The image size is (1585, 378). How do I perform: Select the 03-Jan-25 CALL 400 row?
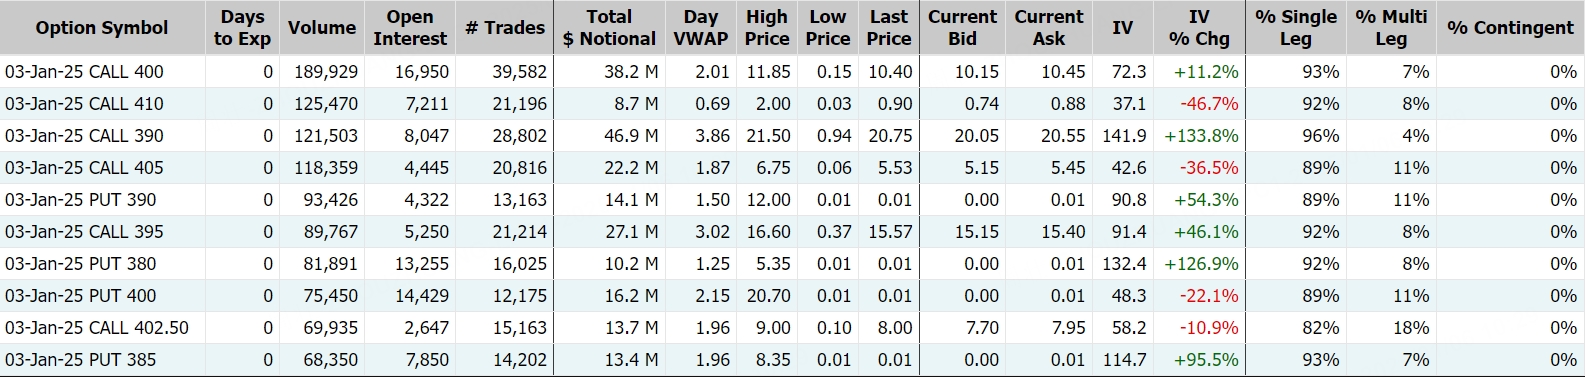tap(792, 72)
